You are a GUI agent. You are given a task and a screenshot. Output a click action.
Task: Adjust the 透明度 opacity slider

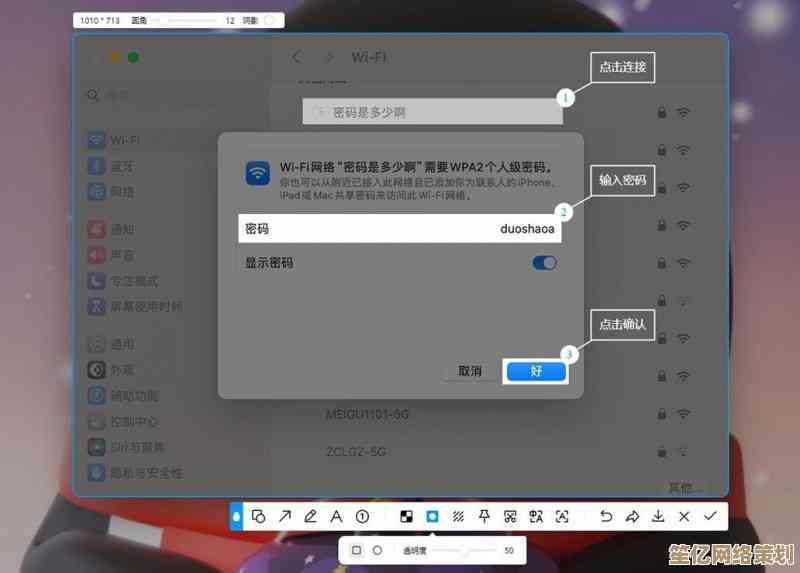[x=464, y=550]
